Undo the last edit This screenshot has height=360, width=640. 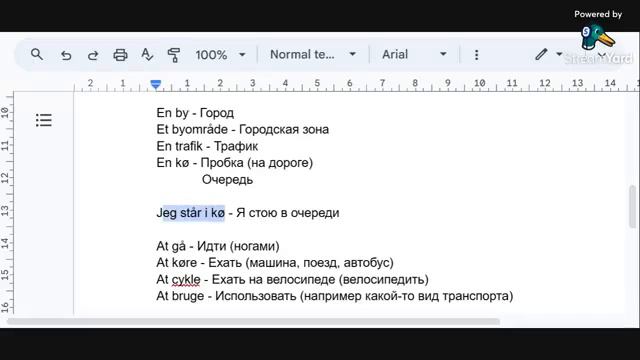tap(66, 55)
